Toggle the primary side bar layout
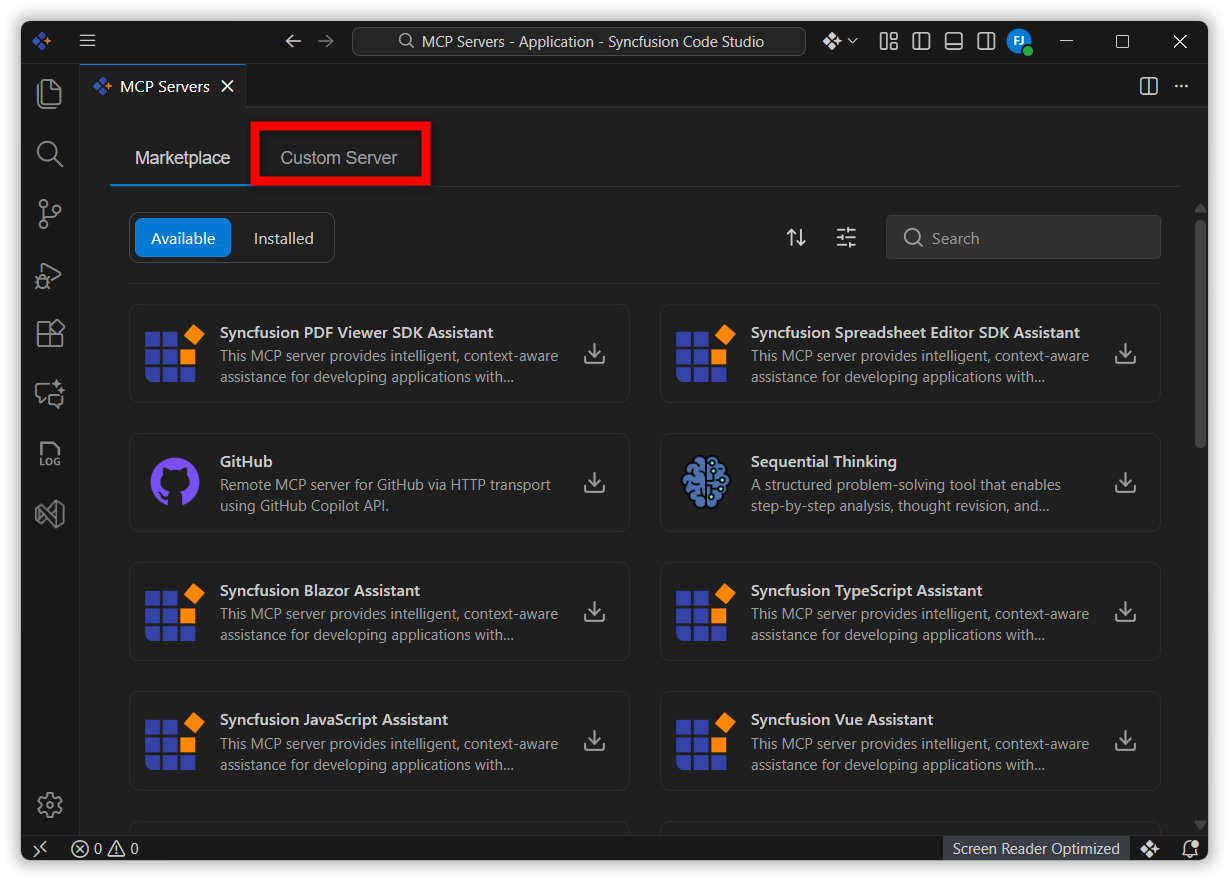The height and width of the screenshot is (881, 1229). (921, 41)
